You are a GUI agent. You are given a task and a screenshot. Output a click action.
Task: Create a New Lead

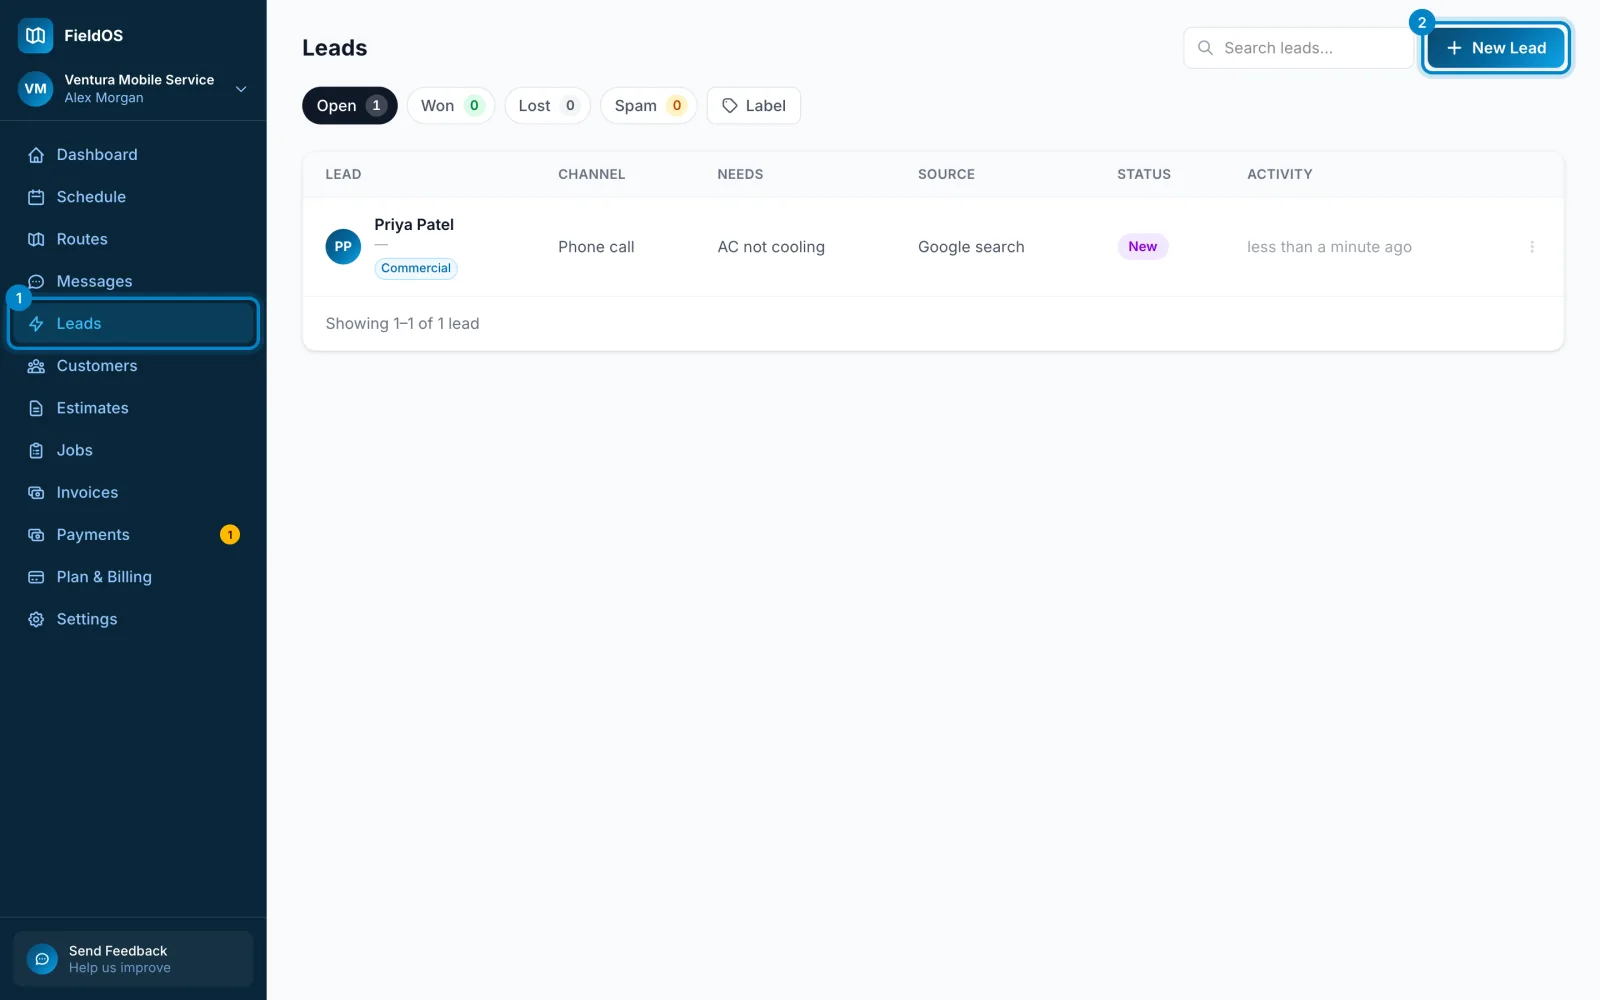coord(1496,48)
